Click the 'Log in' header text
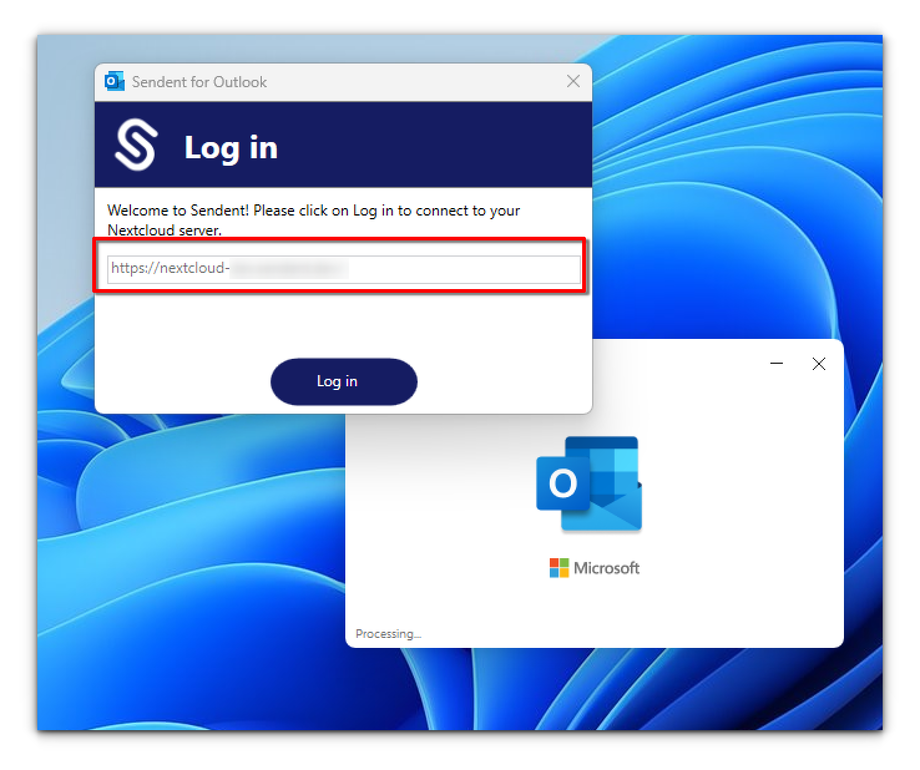Image resolution: width=920 pixels, height=770 pixels. pyautogui.click(x=231, y=148)
